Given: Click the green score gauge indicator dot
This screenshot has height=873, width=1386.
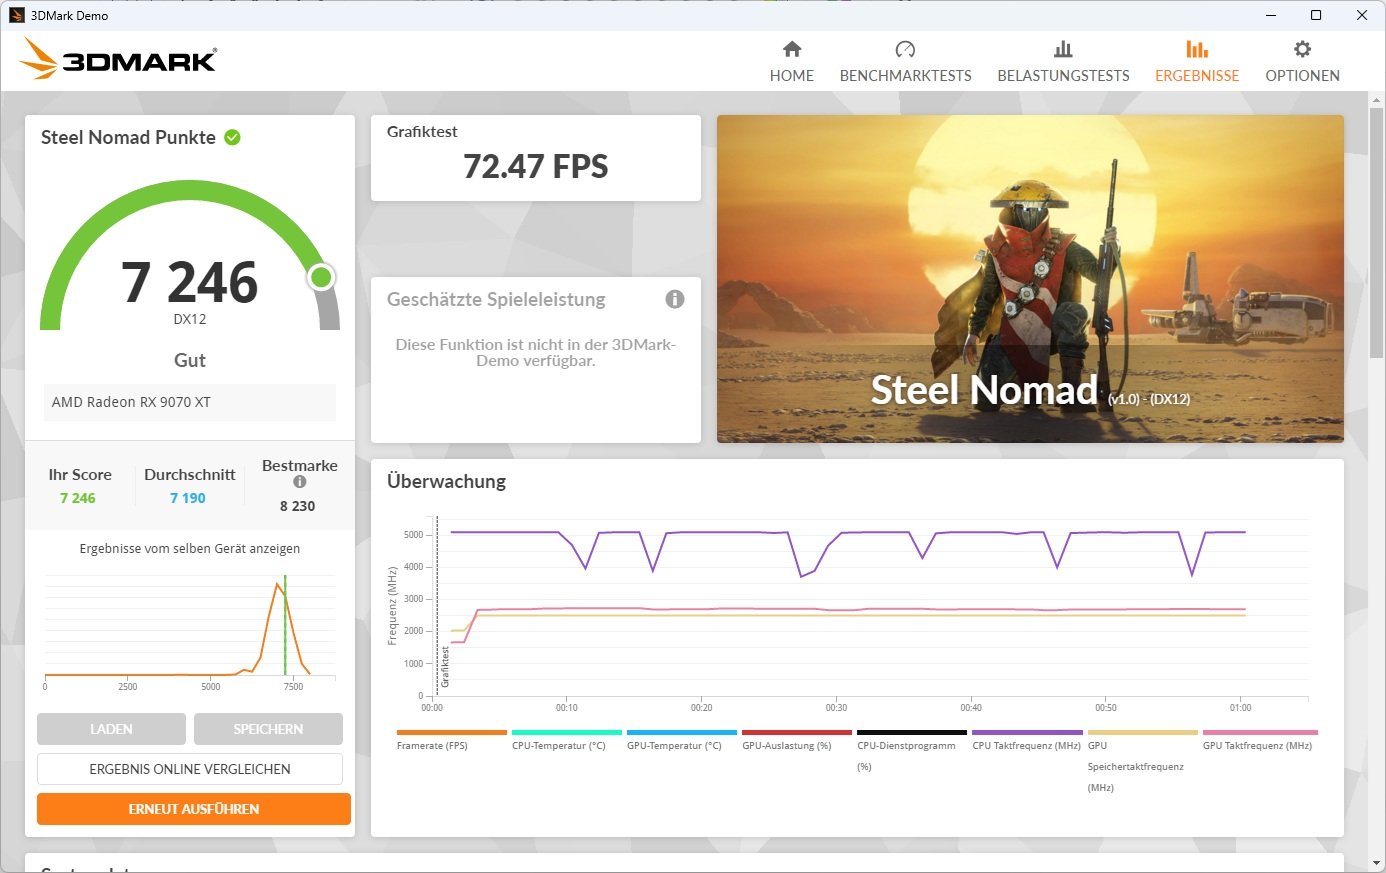Looking at the screenshot, I should click(x=321, y=277).
